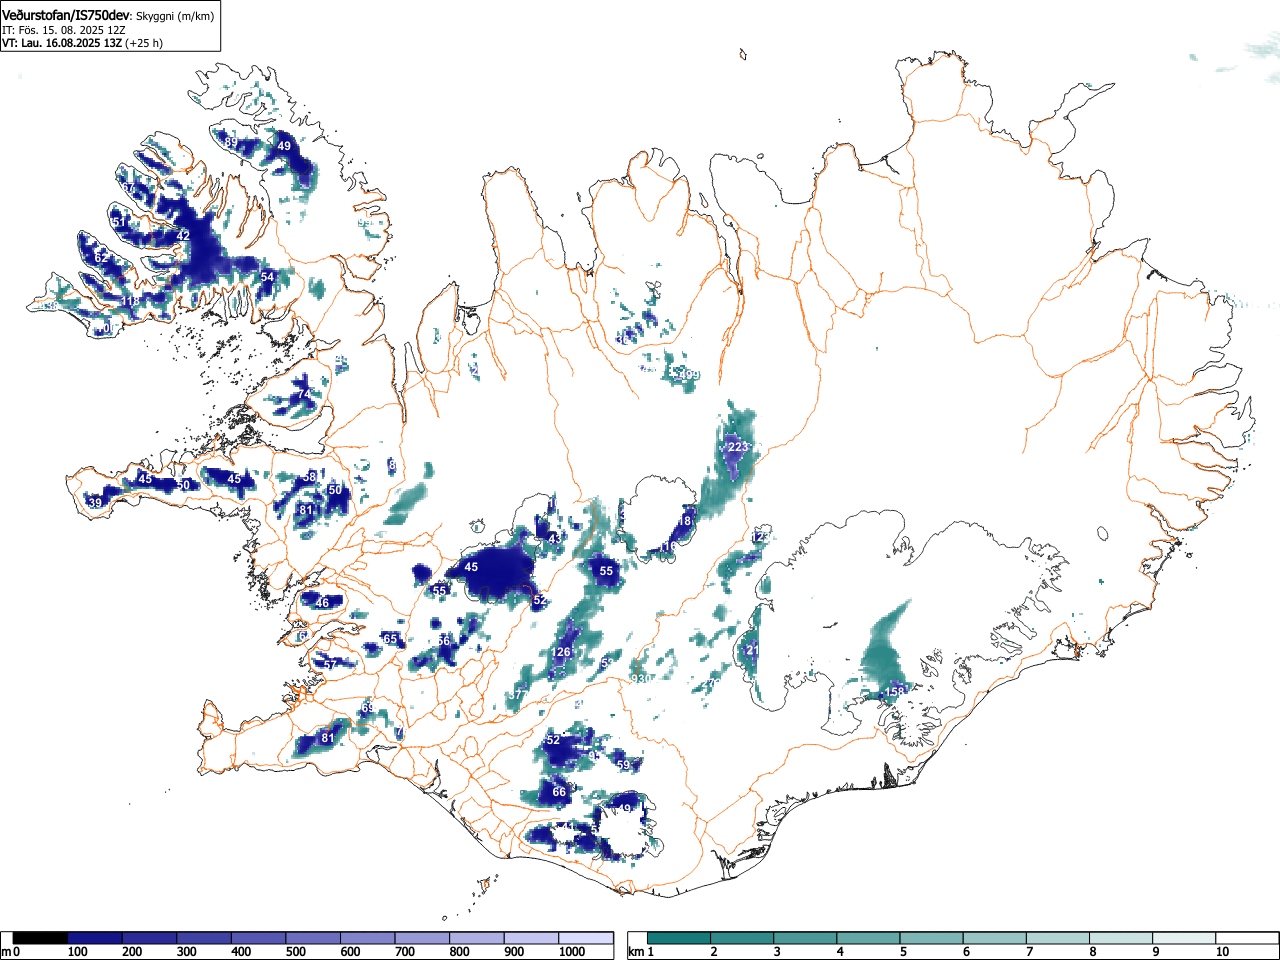Click the 200 label on meter legend
The width and height of the screenshot is (1280, 960).
tap(132, 952)
